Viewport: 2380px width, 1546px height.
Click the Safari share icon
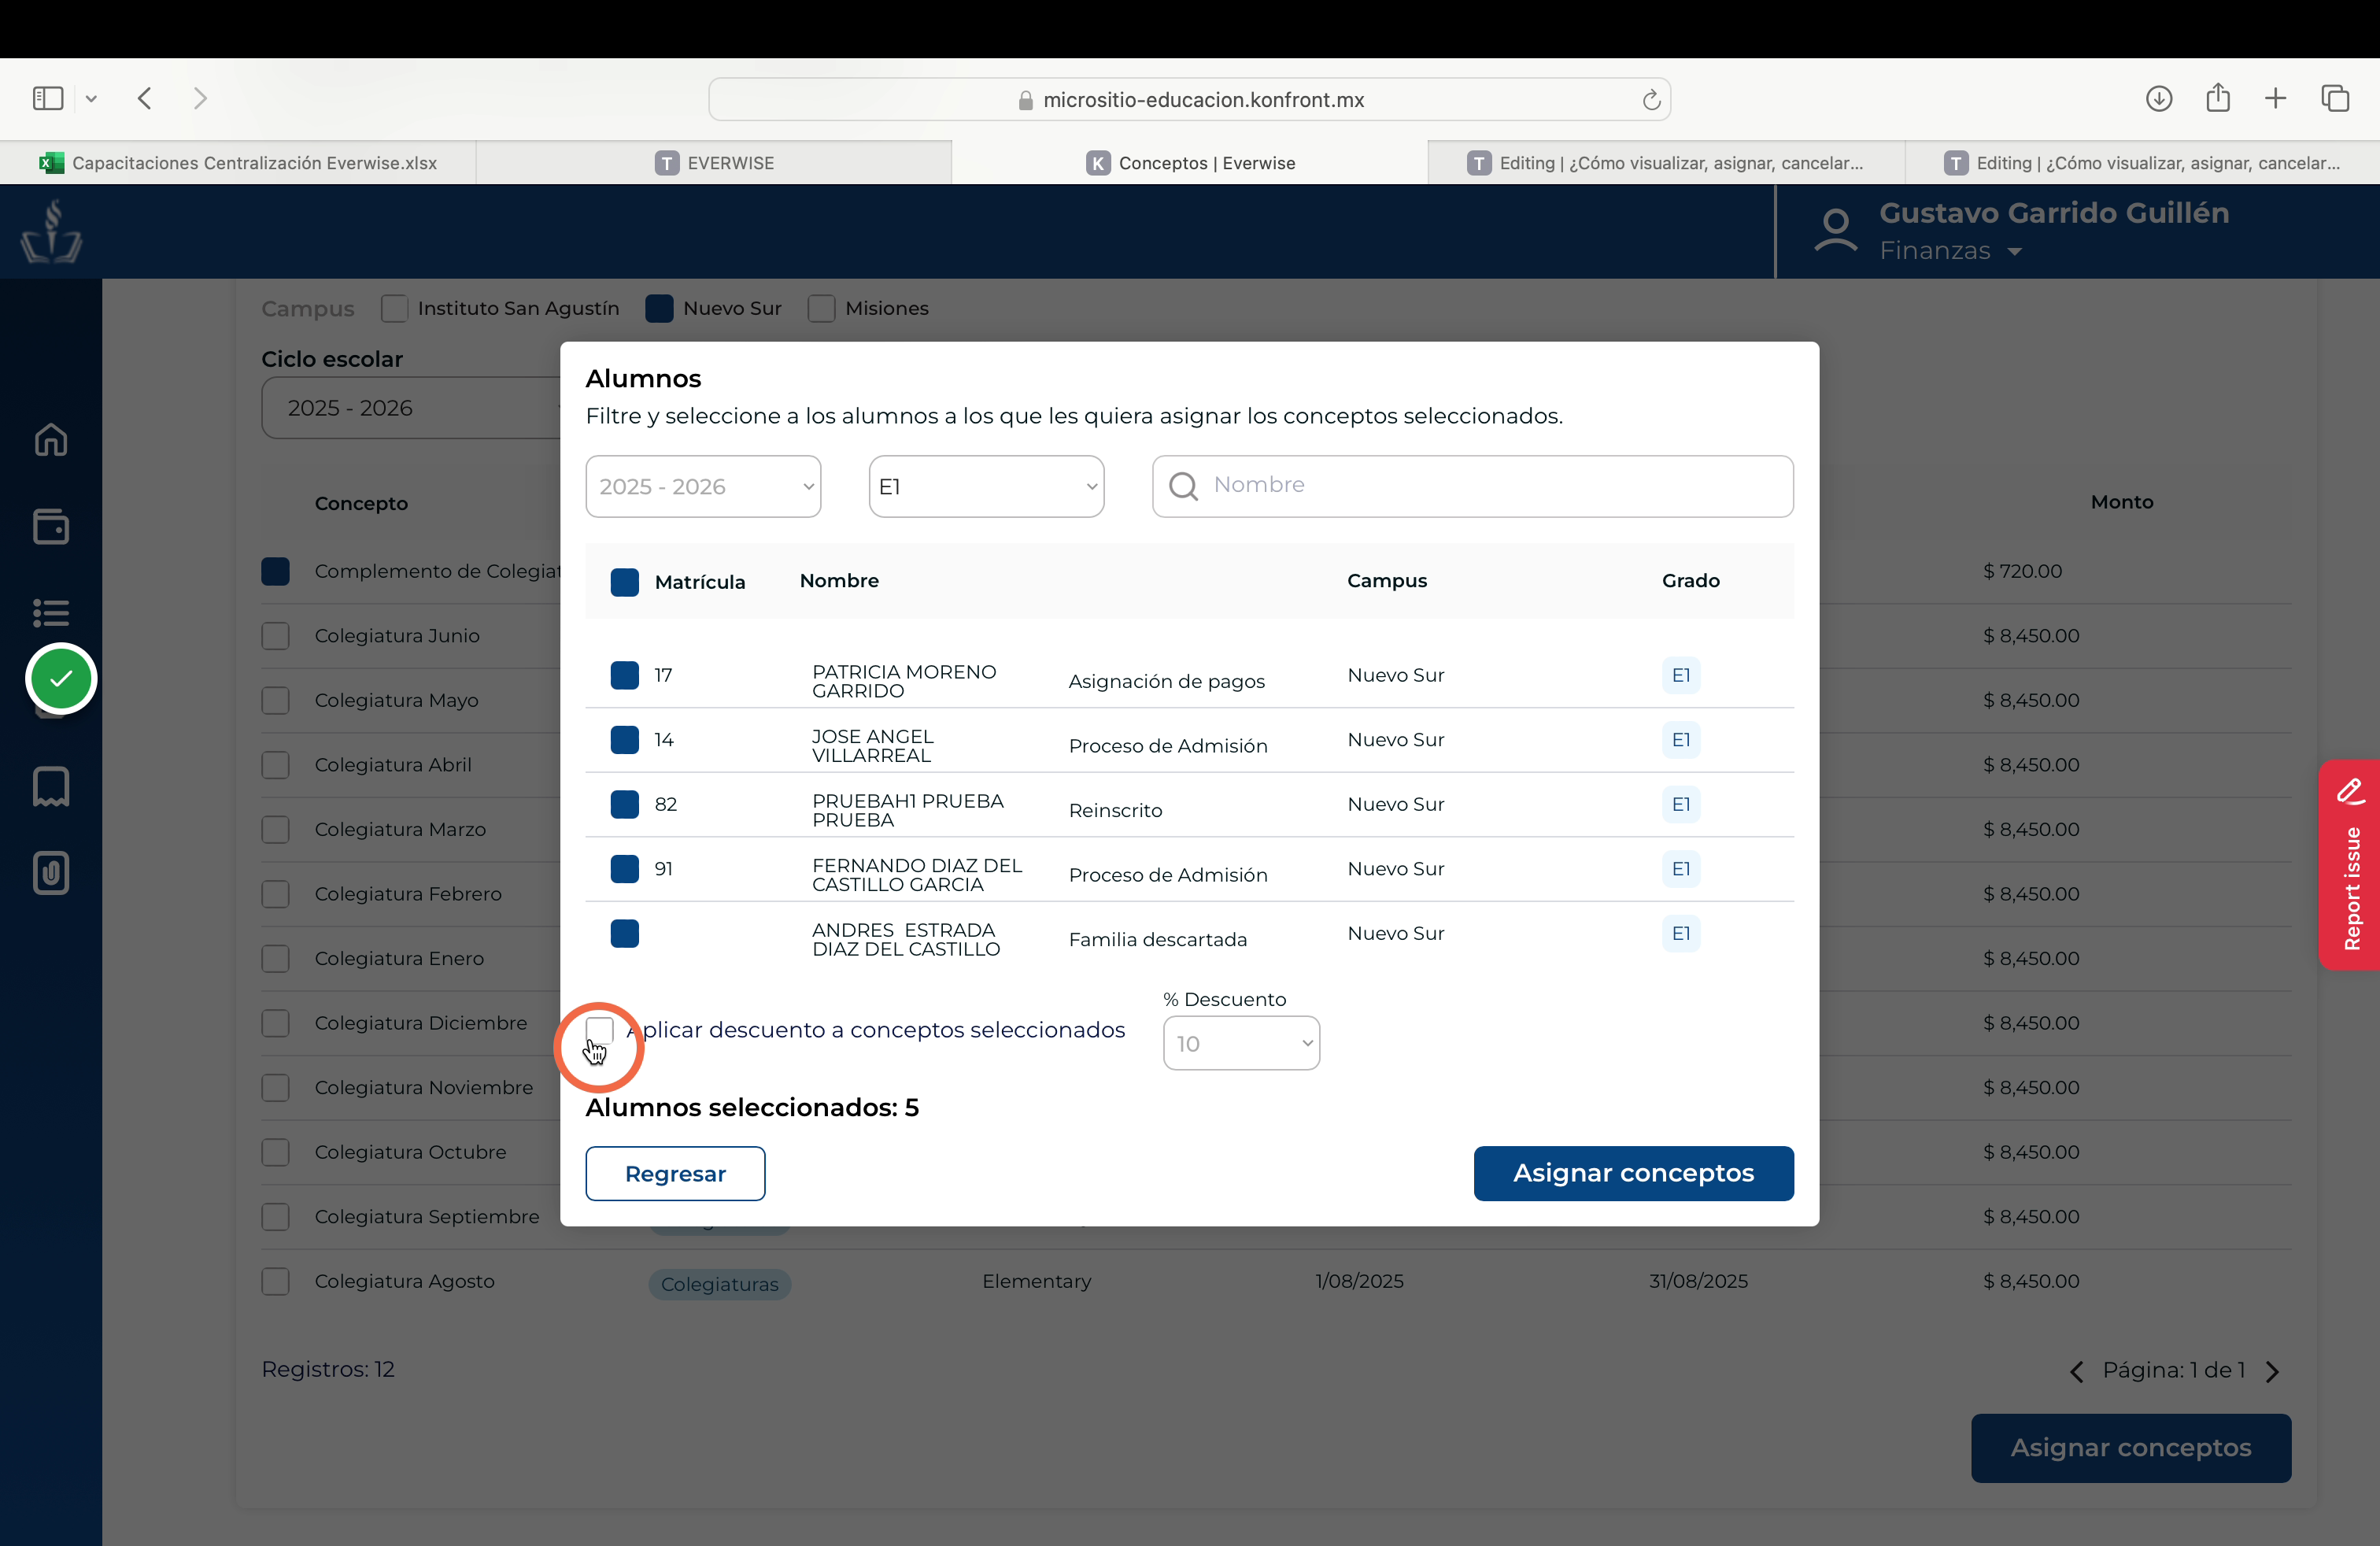(x=2218, y=97)
